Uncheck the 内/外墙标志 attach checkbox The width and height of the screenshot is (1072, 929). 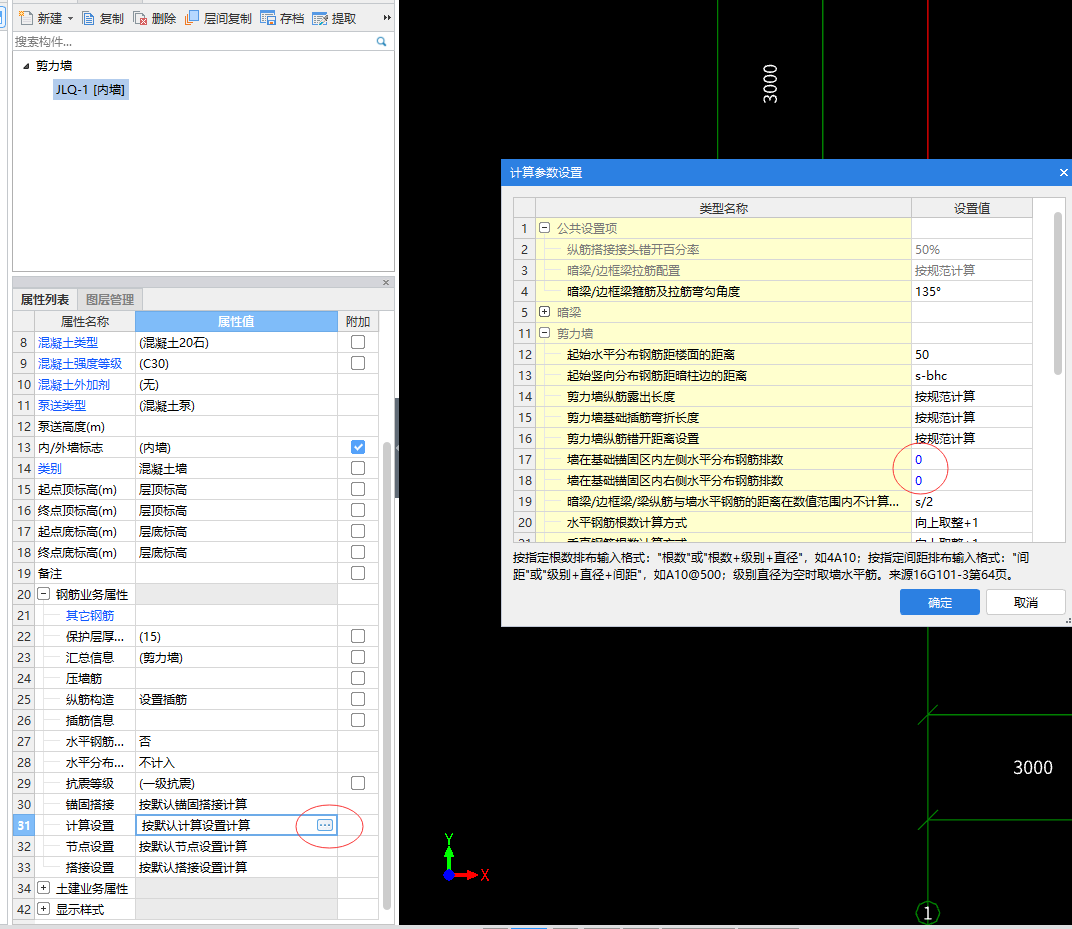point(358,447)
